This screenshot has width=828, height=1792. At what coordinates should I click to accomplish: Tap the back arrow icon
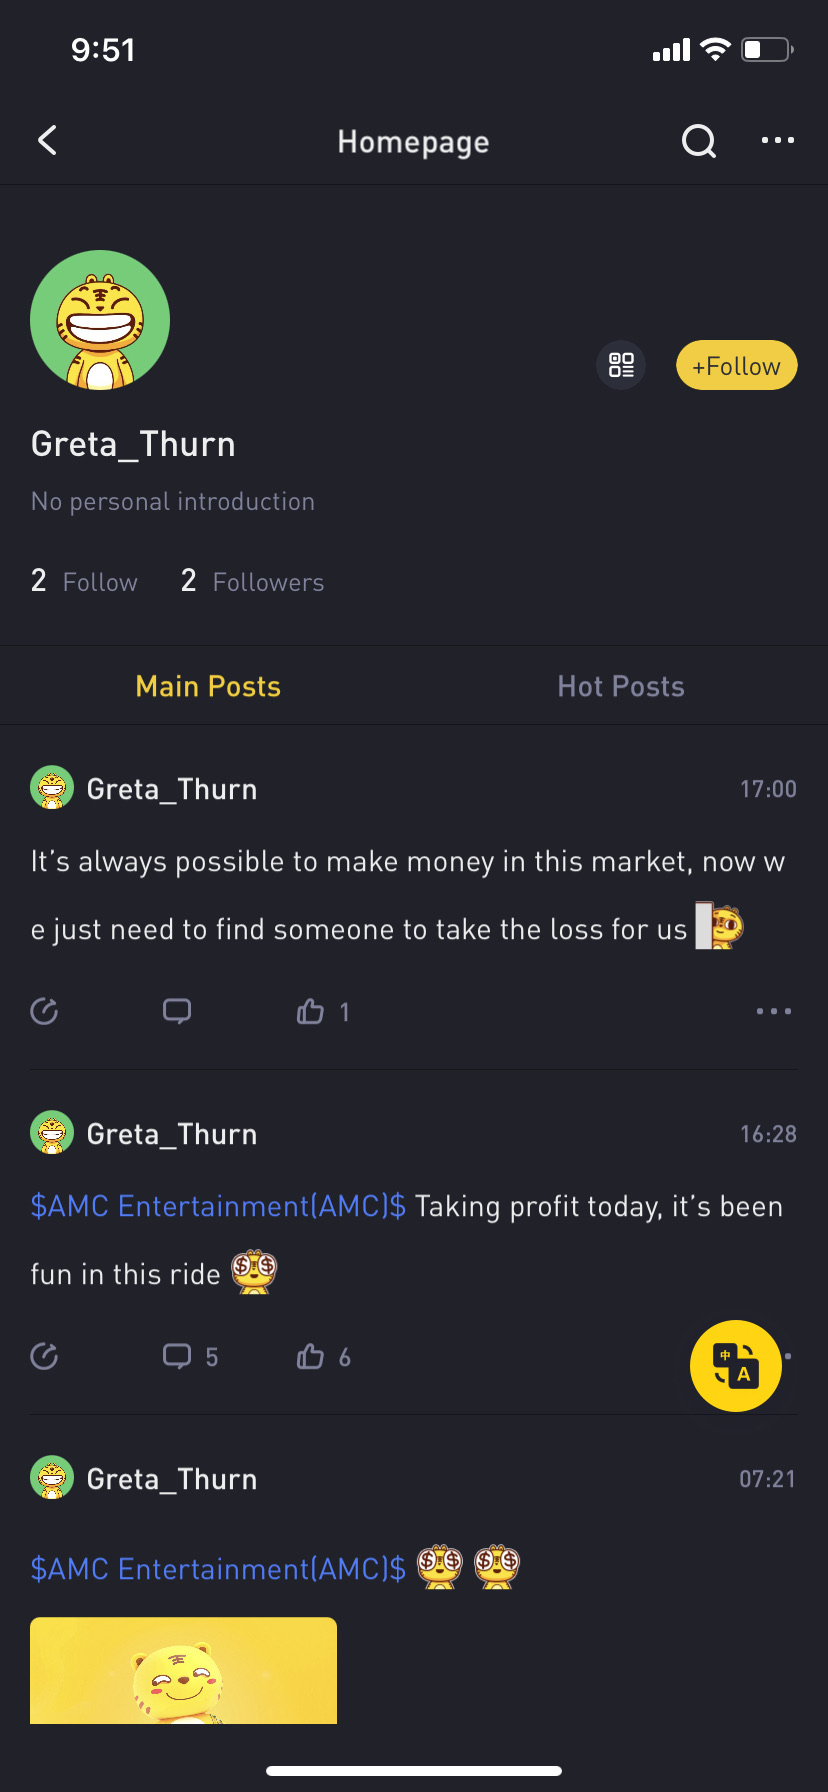pyautogui.click(x=47, y=141)
